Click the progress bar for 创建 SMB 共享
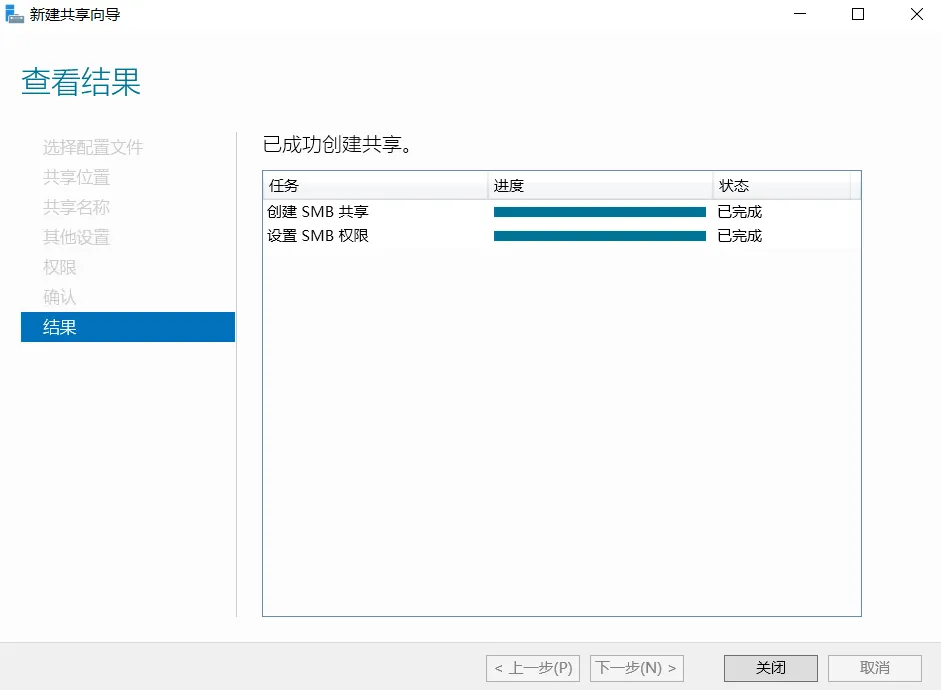Viewport: 941px width, 690px height. (x=600, y=212)
